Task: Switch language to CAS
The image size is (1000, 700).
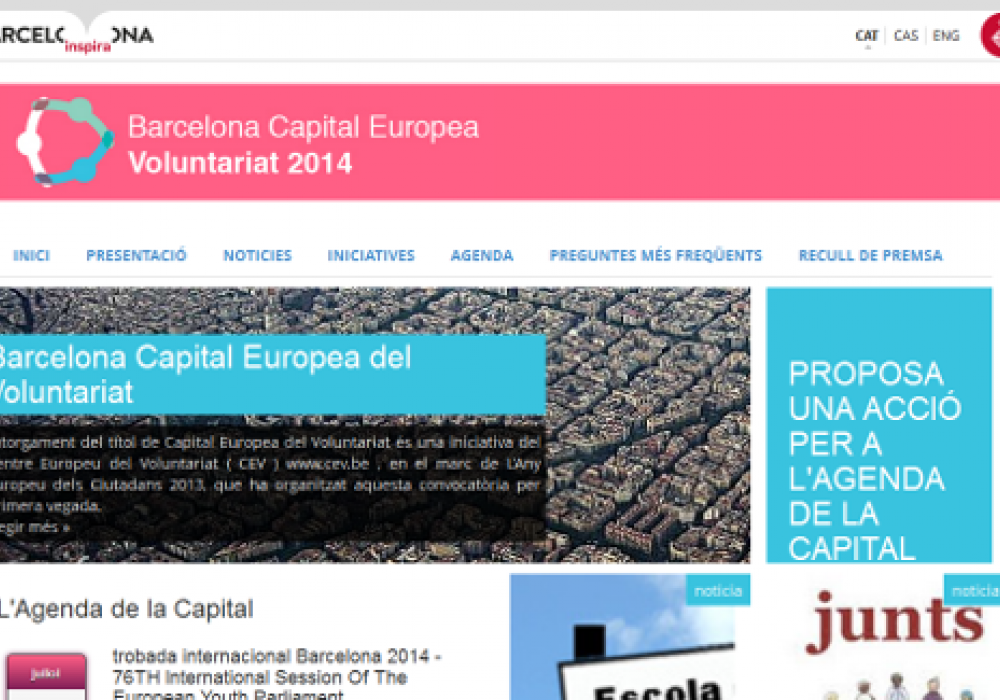Action: pyautogui.click(x=906, y=36)
